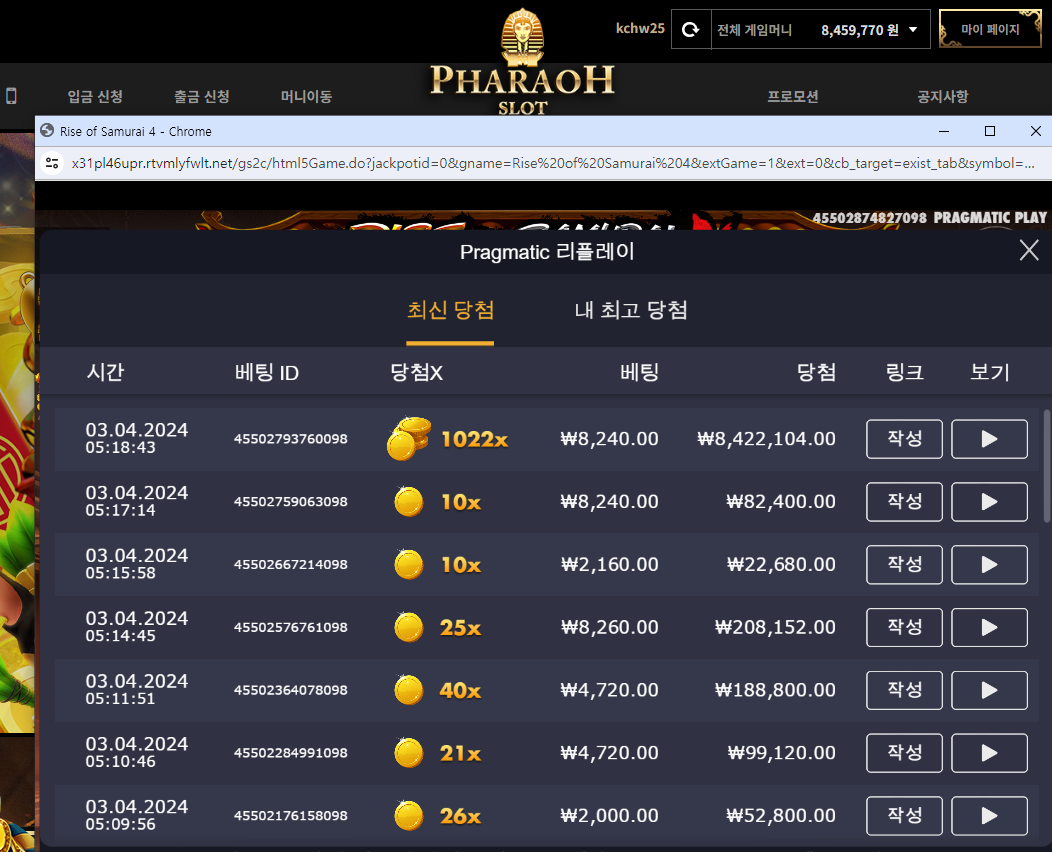Click 작성 button for the 21x win

[904, 753]
